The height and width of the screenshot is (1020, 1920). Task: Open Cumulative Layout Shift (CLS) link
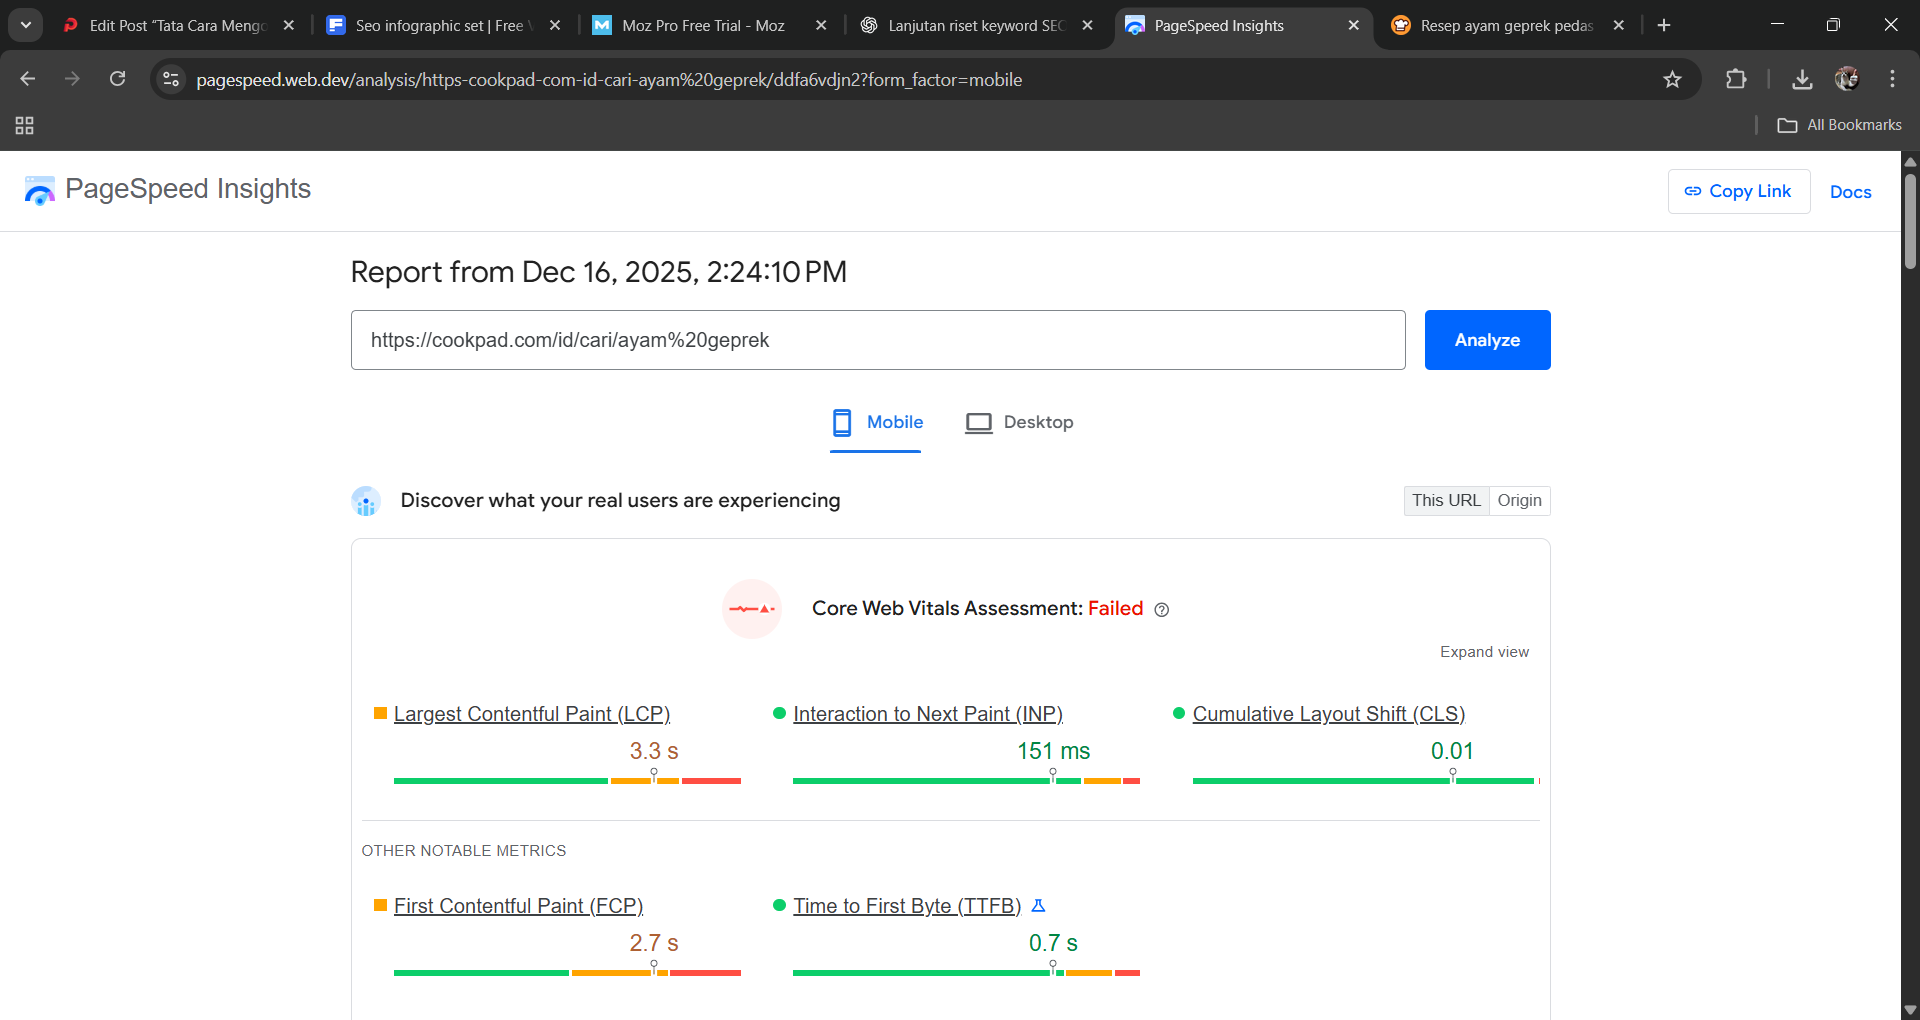coord(1329,714)
